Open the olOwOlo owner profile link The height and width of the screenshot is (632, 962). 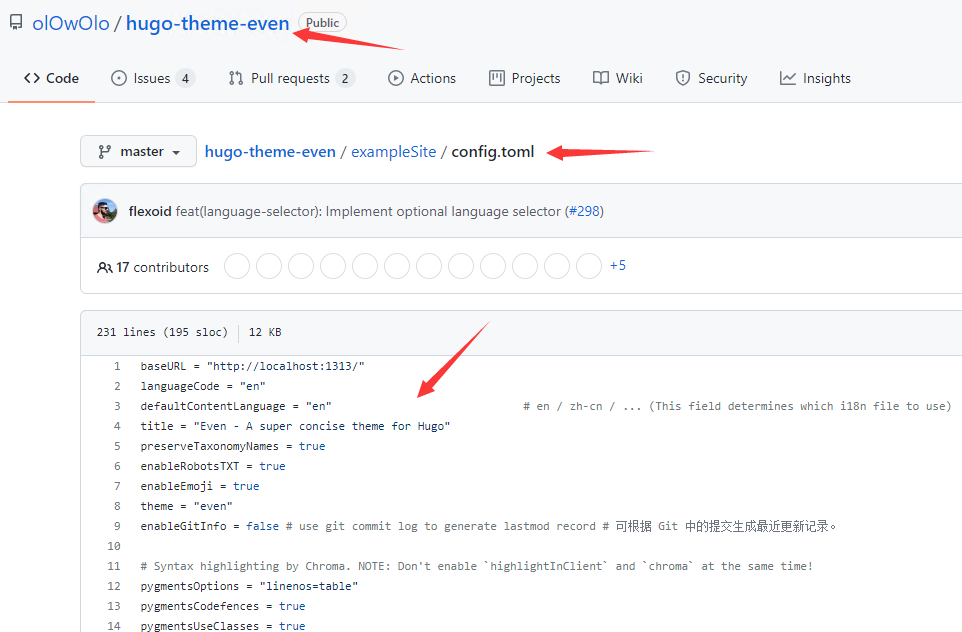[71, 23]
